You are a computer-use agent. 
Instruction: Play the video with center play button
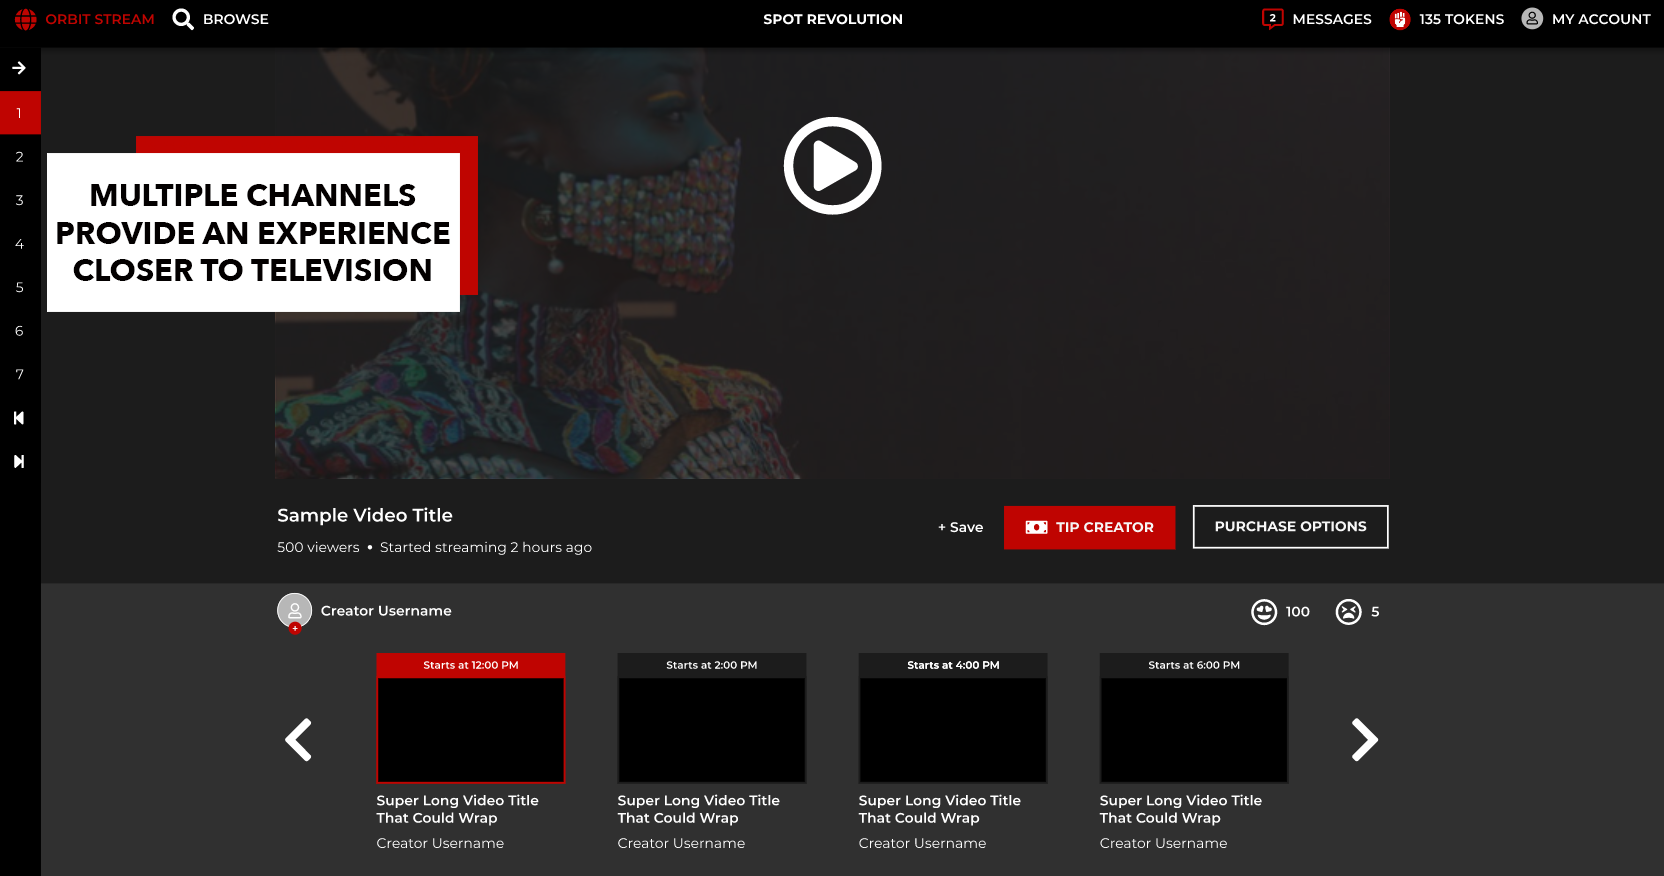(x=832, y=166)
